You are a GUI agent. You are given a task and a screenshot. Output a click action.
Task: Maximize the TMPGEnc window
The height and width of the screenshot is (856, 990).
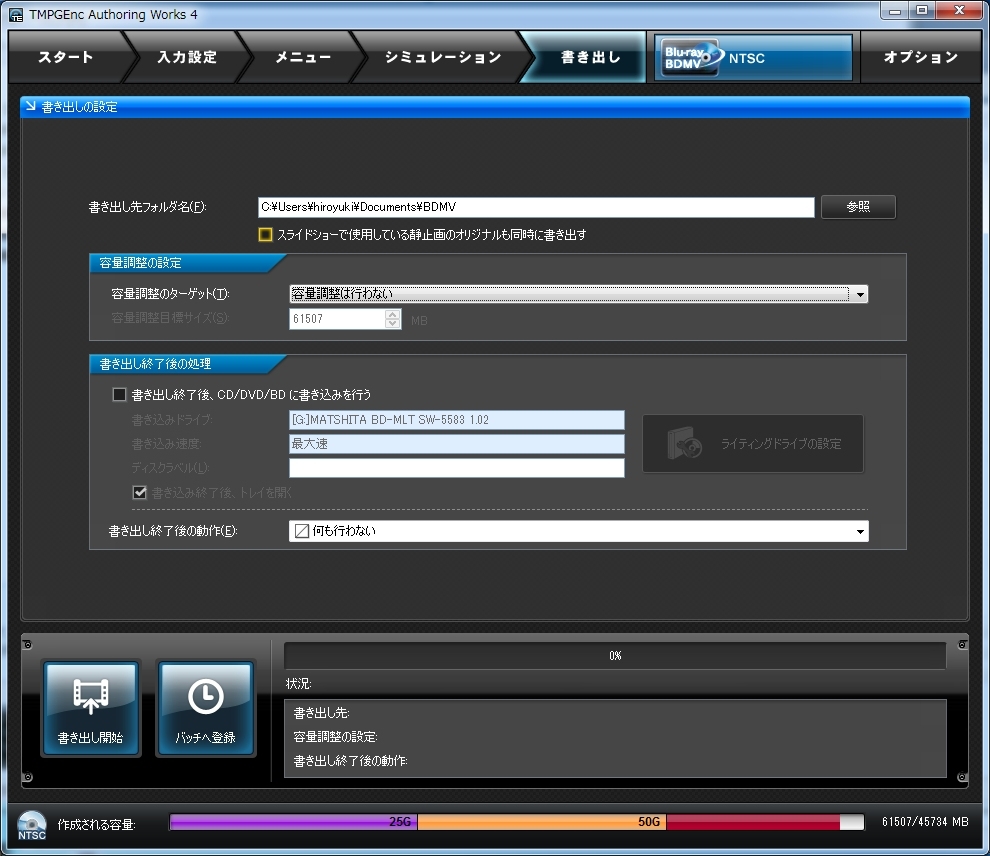922,11
